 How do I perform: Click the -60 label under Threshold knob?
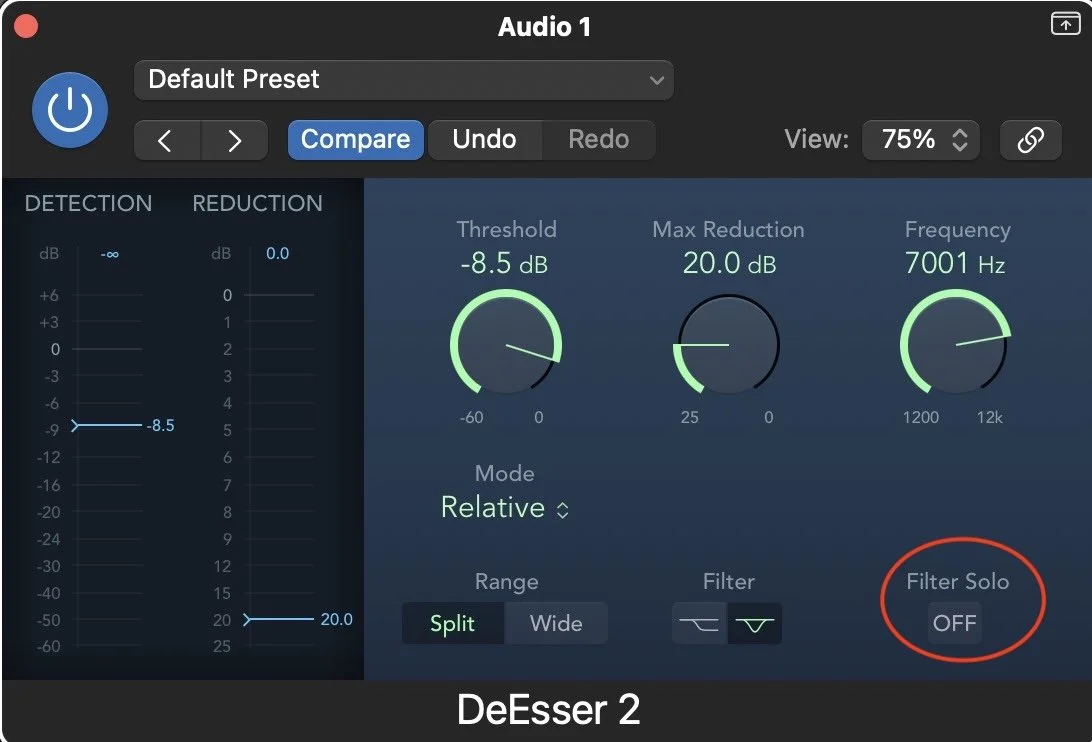(x=471, y=417)
